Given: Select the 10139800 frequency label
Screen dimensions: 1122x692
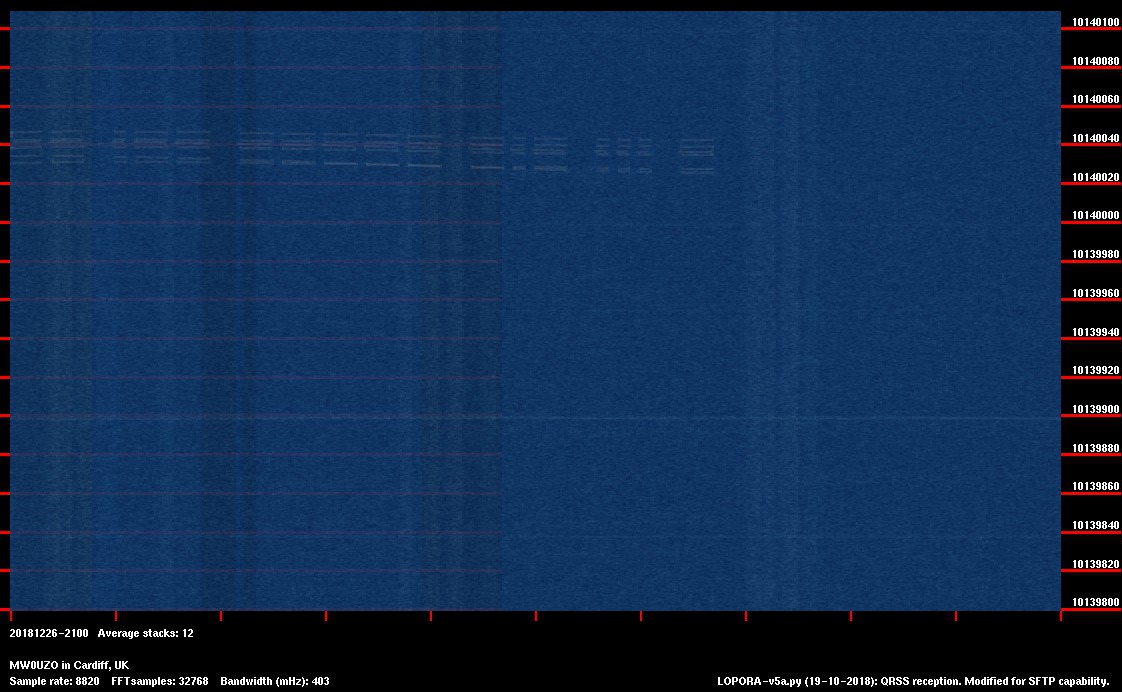Looking at the screenshot, I should (x=1096, y=602).
